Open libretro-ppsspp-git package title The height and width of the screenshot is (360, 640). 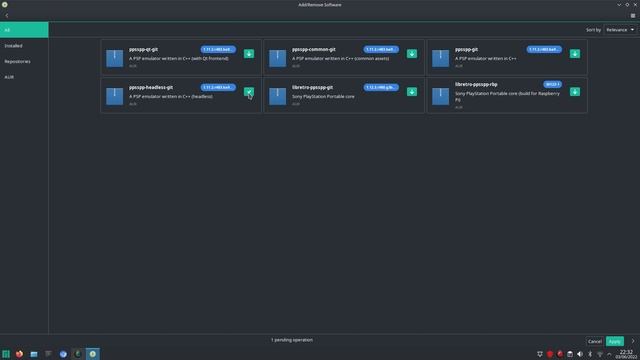pos(312,87)
